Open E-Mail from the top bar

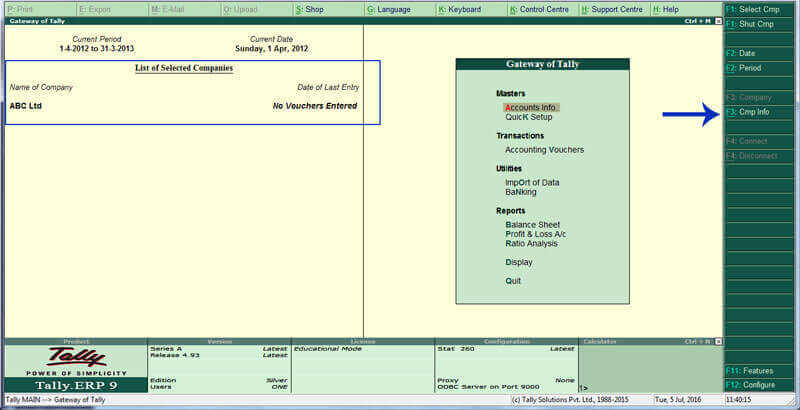coord(185,9)
